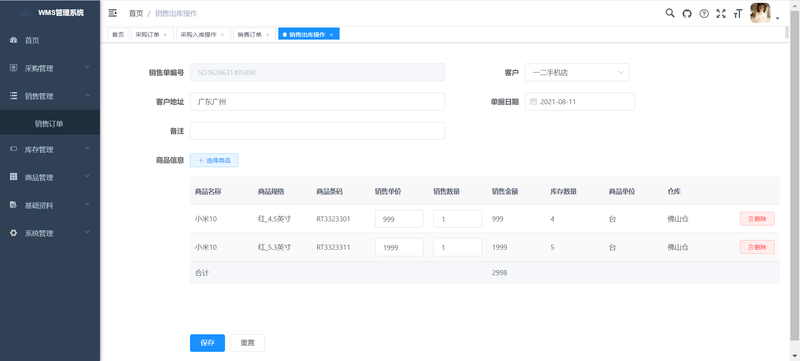The width and height of the screenshot is (800, 361).
Task: Open the user avatar menu
Action: tap(760, 13)
